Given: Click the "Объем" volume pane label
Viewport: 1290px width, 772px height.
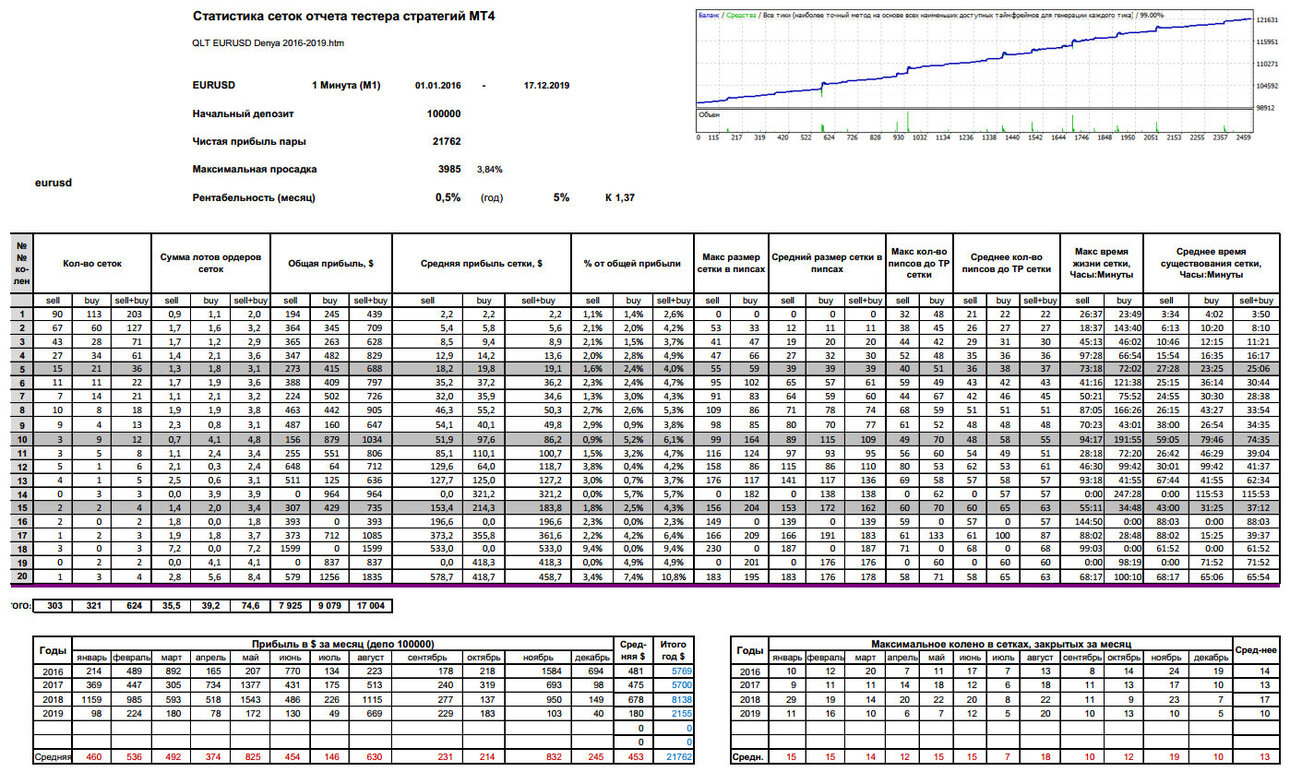Looking at the screenshot, I should (708, 115).
